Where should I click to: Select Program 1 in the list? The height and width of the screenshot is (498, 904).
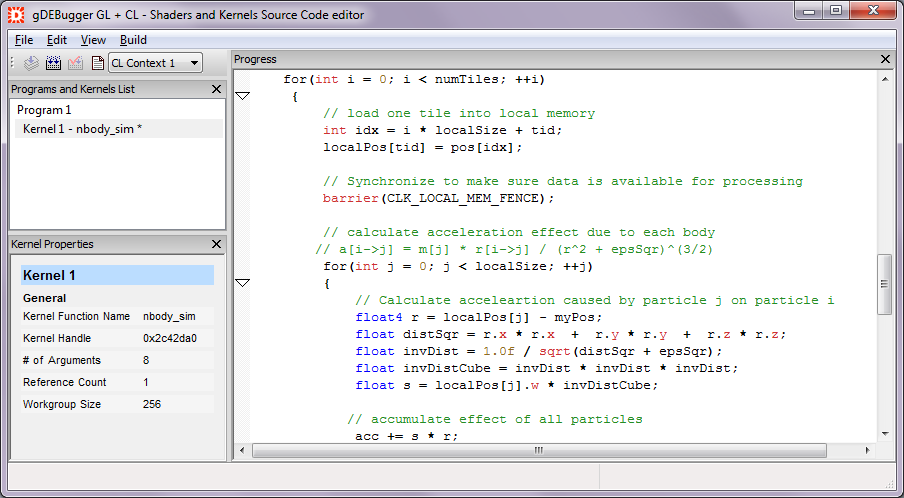click(44, 110)
